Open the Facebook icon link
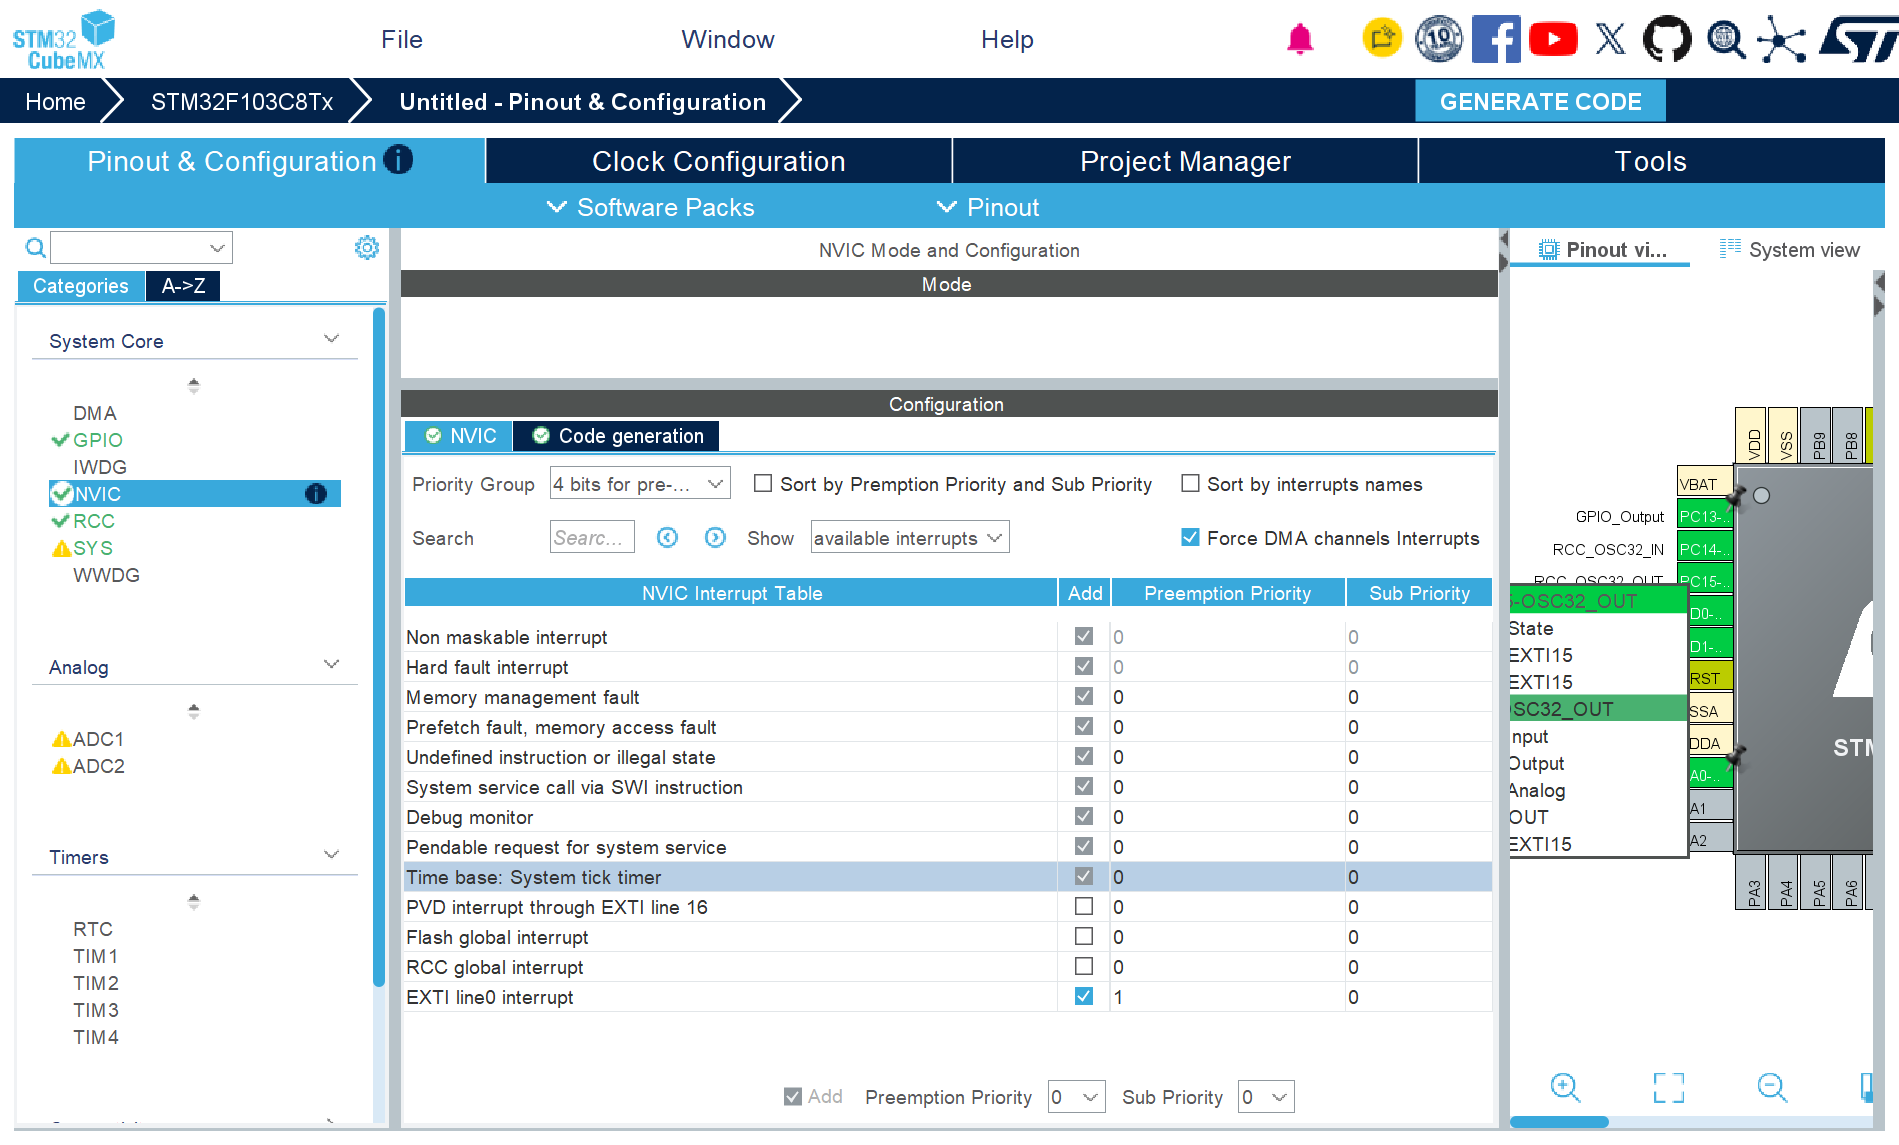This screenshot has height=1145, width=1899. (1496, 39)
